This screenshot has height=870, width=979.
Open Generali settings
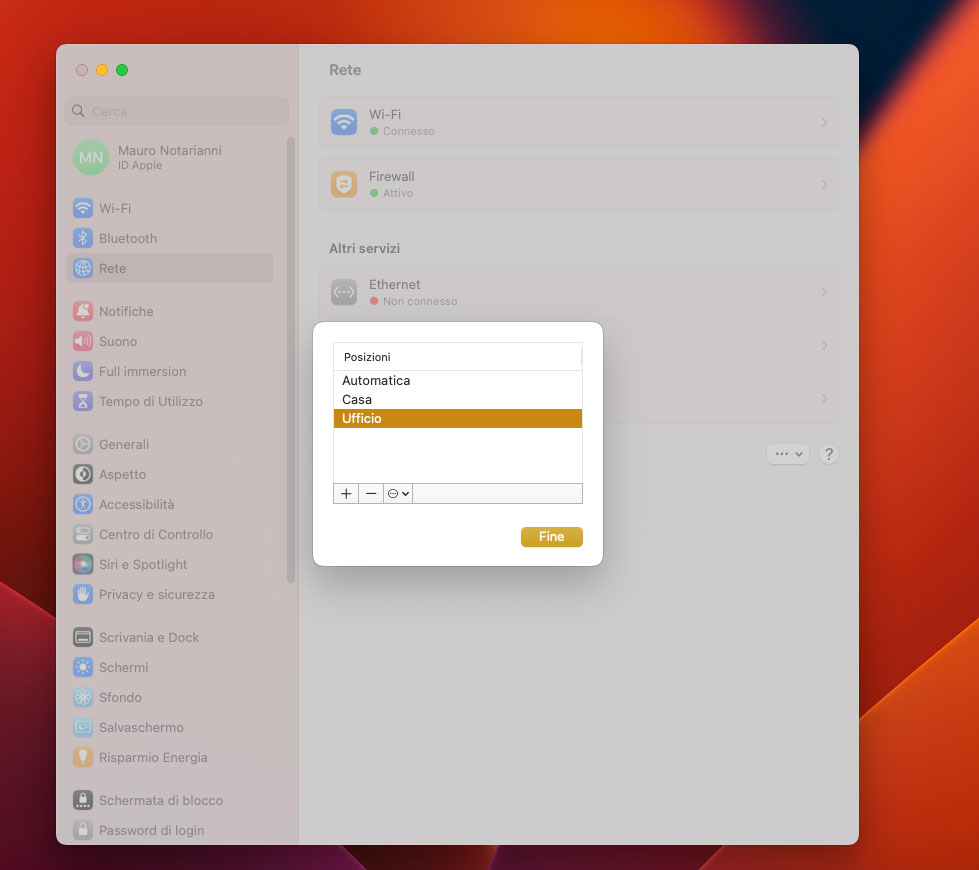(169, 444)
